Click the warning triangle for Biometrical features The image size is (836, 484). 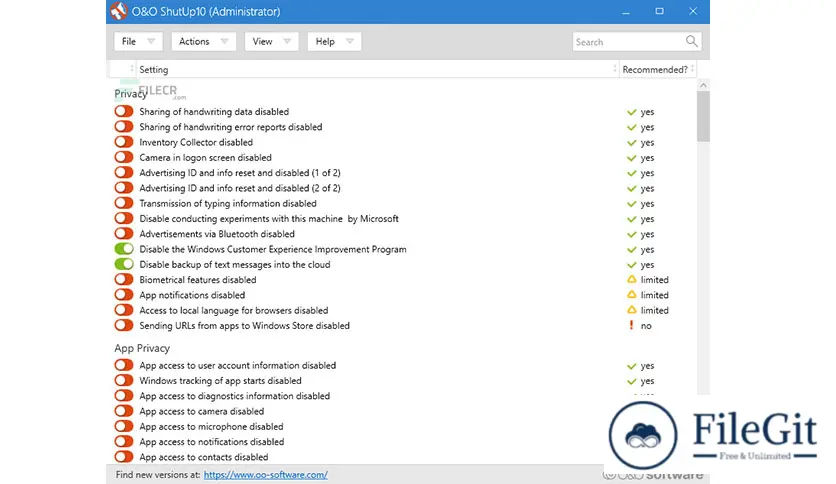[x=632, y=279]
